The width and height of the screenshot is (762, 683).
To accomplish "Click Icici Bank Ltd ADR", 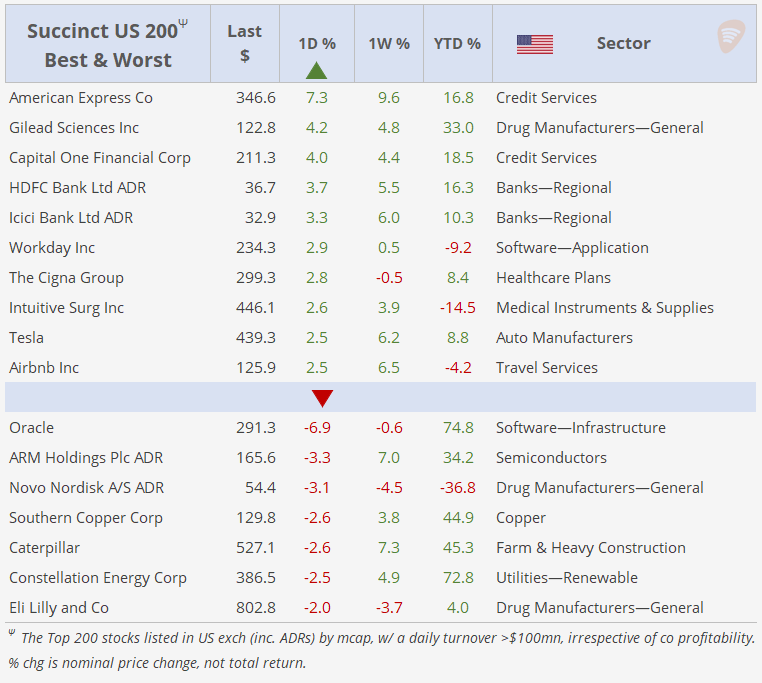I will (71, 218).
